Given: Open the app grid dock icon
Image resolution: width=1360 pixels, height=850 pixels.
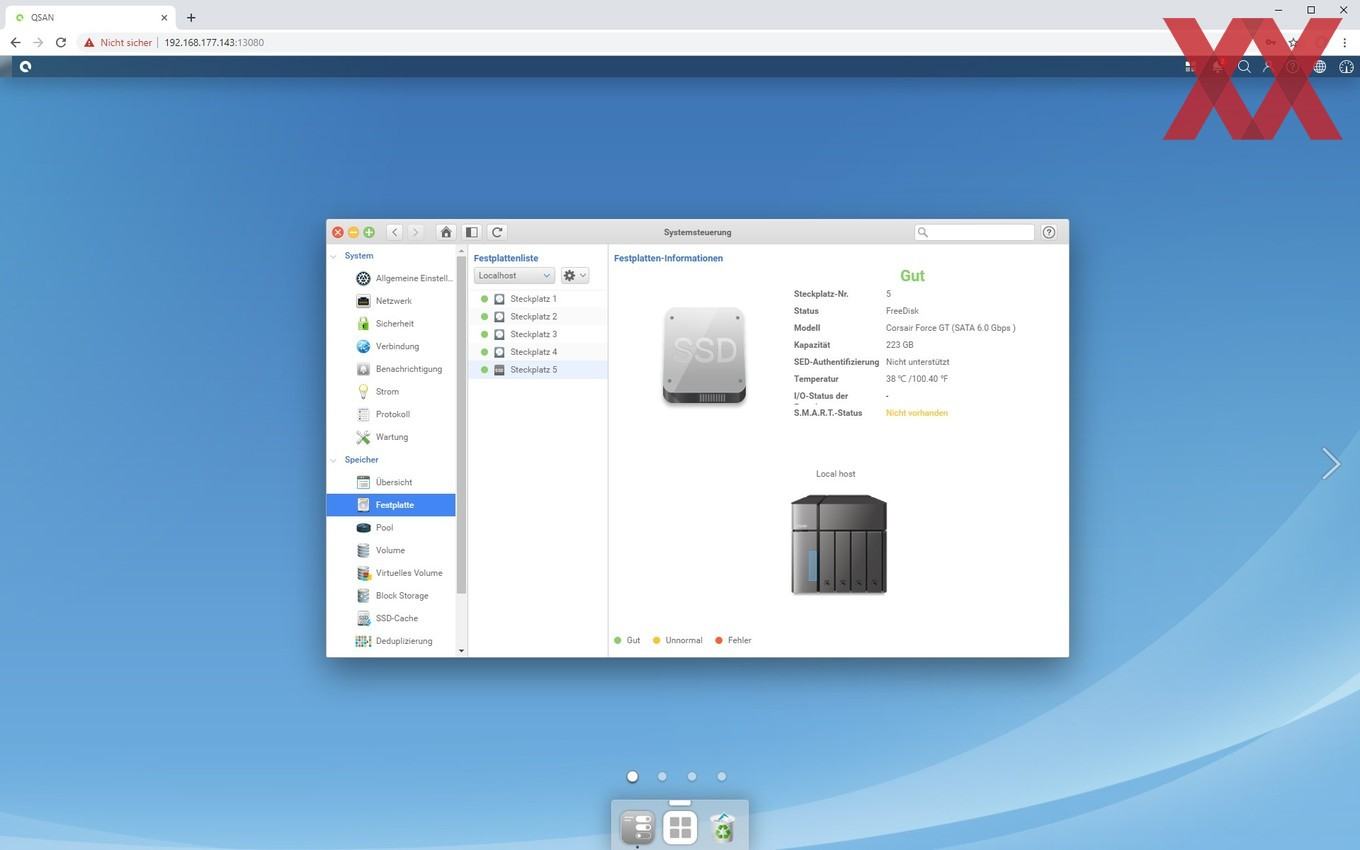Looking at the screenshot, I should [x=680, y=828].
